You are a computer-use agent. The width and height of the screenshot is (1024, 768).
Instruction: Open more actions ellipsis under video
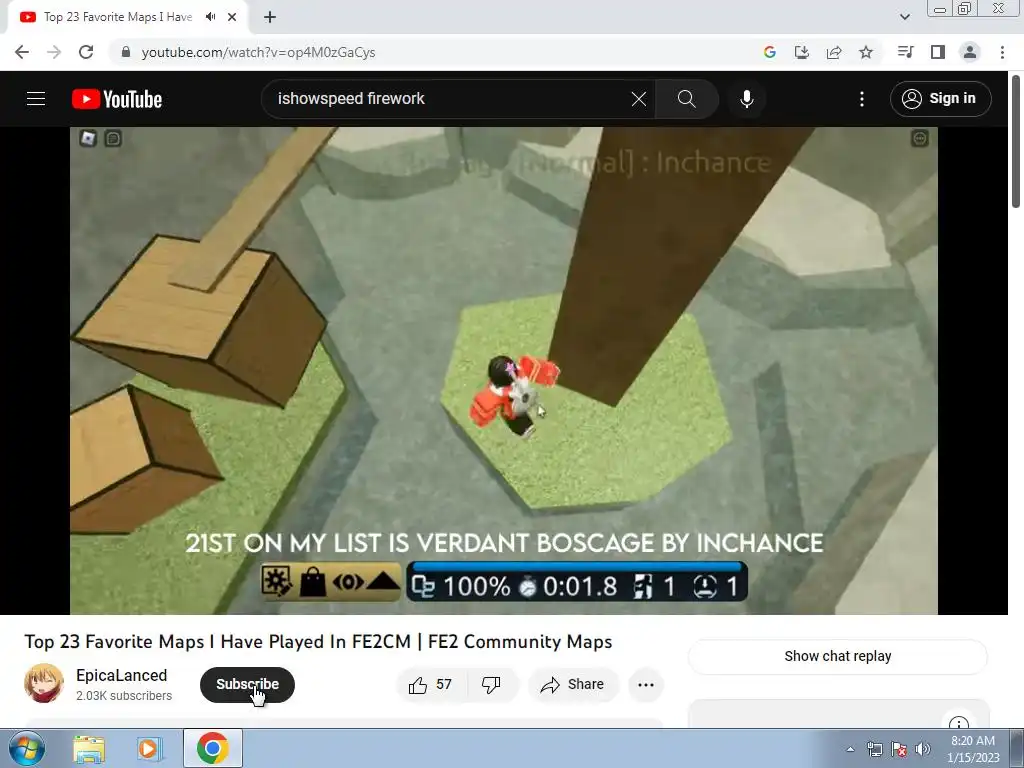coord(646,684)
